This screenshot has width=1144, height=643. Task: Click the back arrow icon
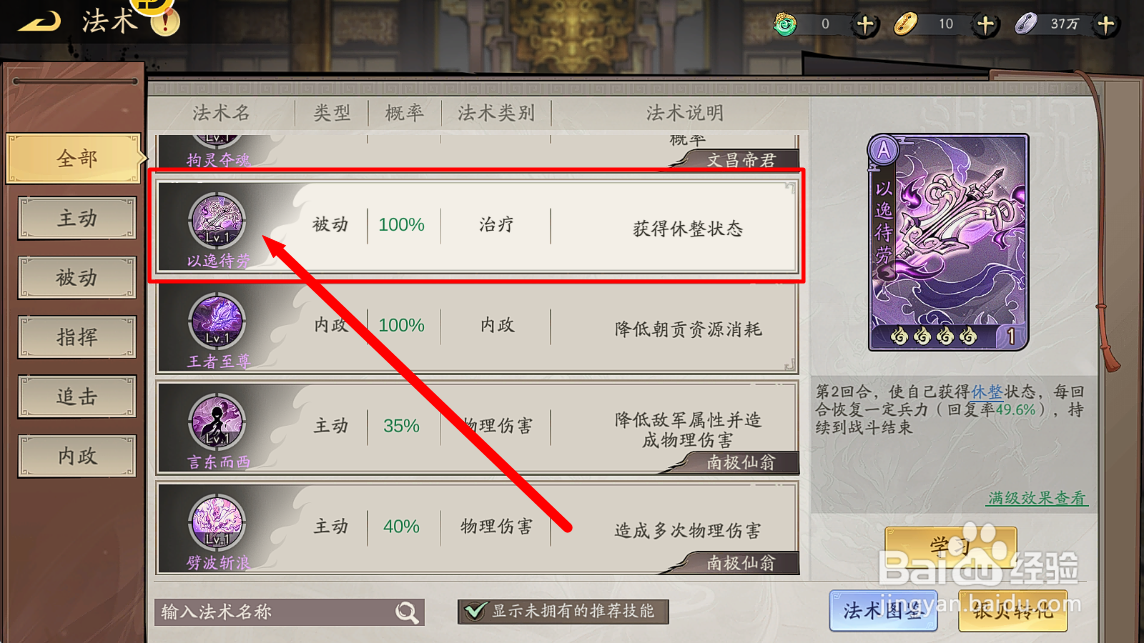point(39,22)
